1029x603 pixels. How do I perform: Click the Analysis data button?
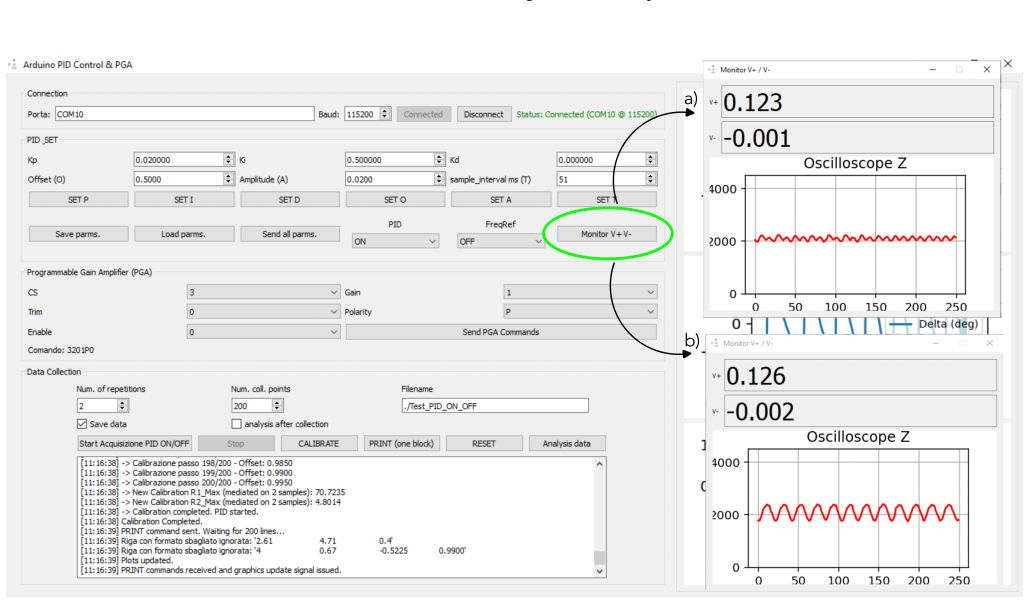[x=566, y=444]
